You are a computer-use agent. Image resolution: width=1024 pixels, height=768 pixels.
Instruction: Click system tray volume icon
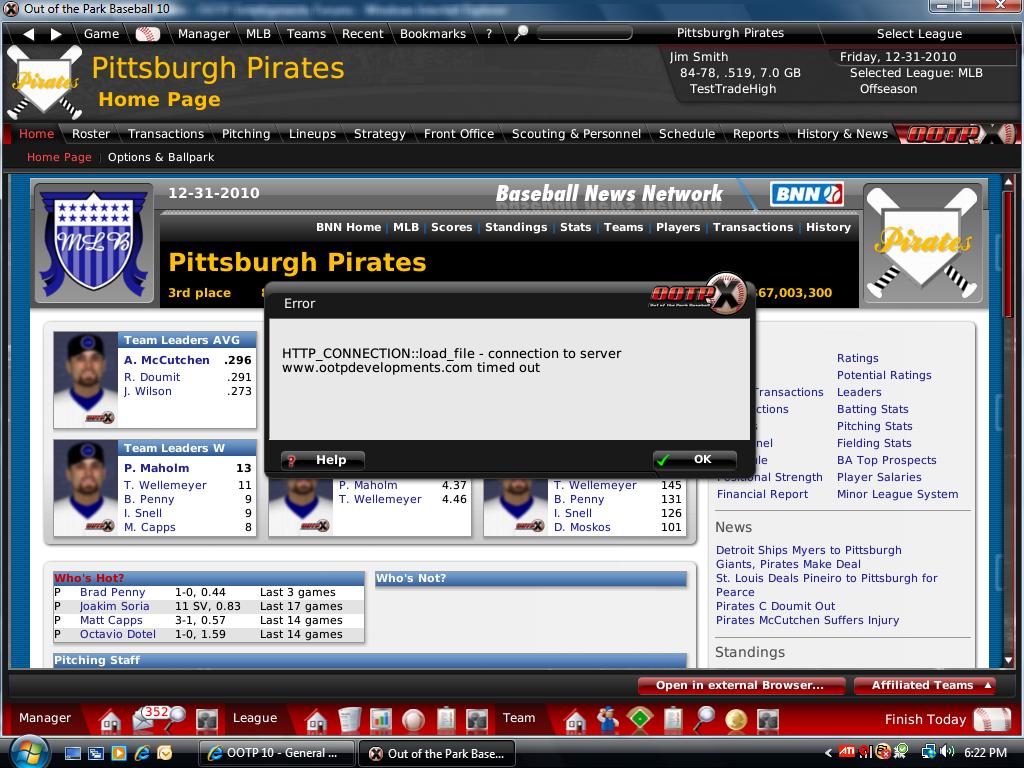948,752
